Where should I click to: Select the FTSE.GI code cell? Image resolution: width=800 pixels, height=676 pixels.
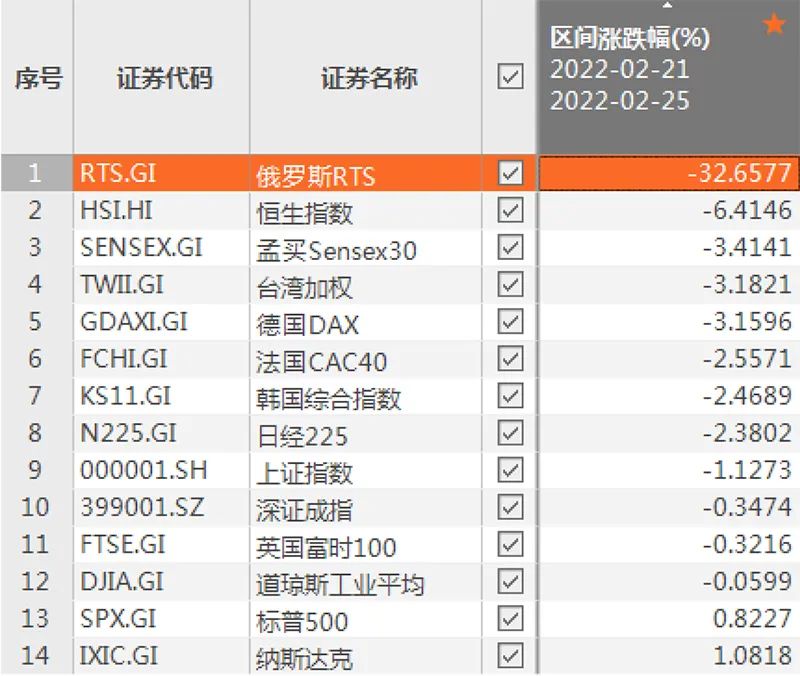tap(162, 544)
